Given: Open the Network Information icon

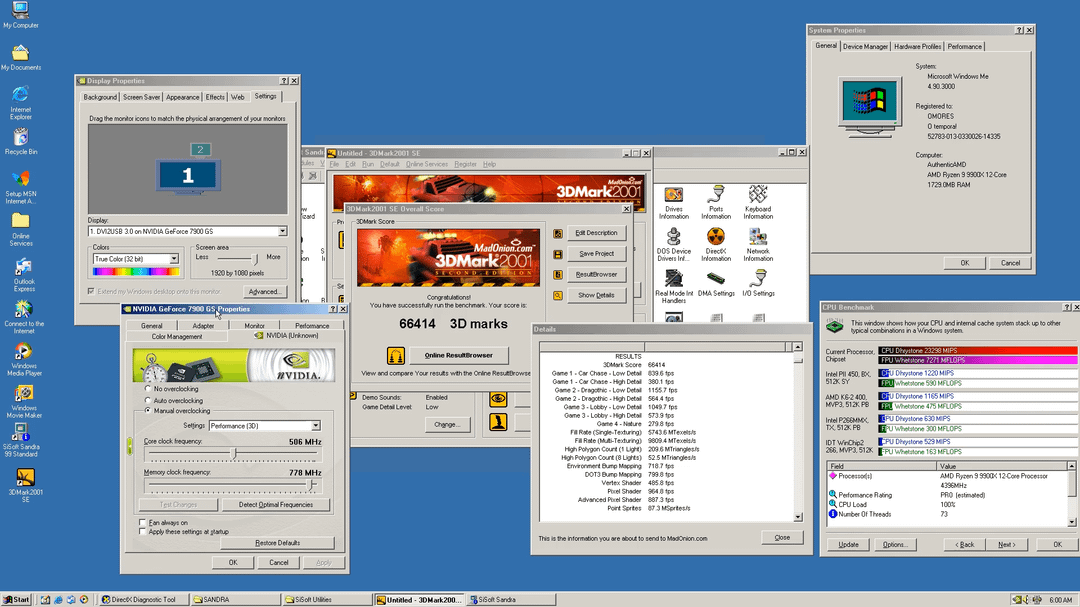Looking at the screenshot, I should 758,237.
